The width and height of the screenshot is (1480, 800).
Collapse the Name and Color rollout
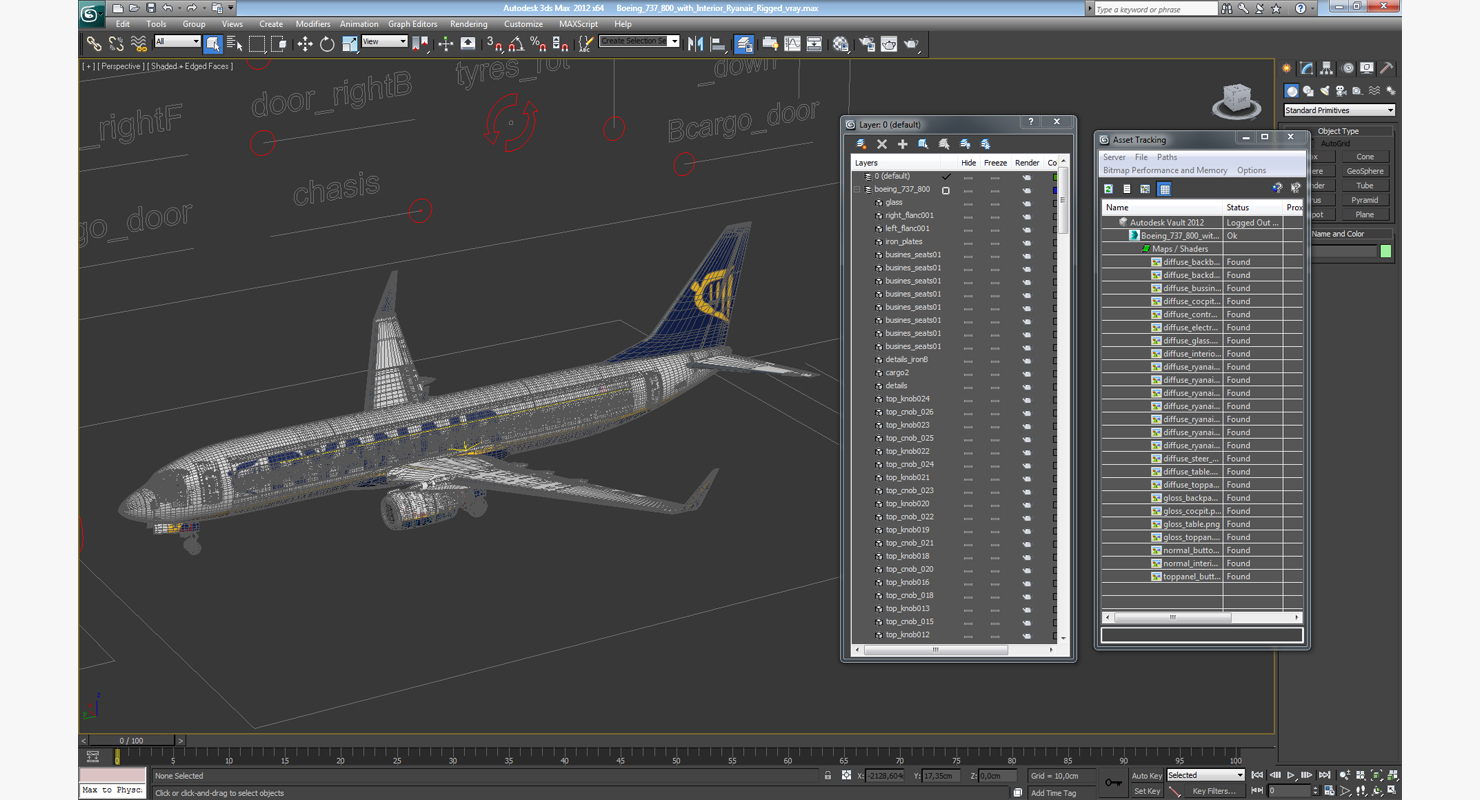click(1338, 234)
